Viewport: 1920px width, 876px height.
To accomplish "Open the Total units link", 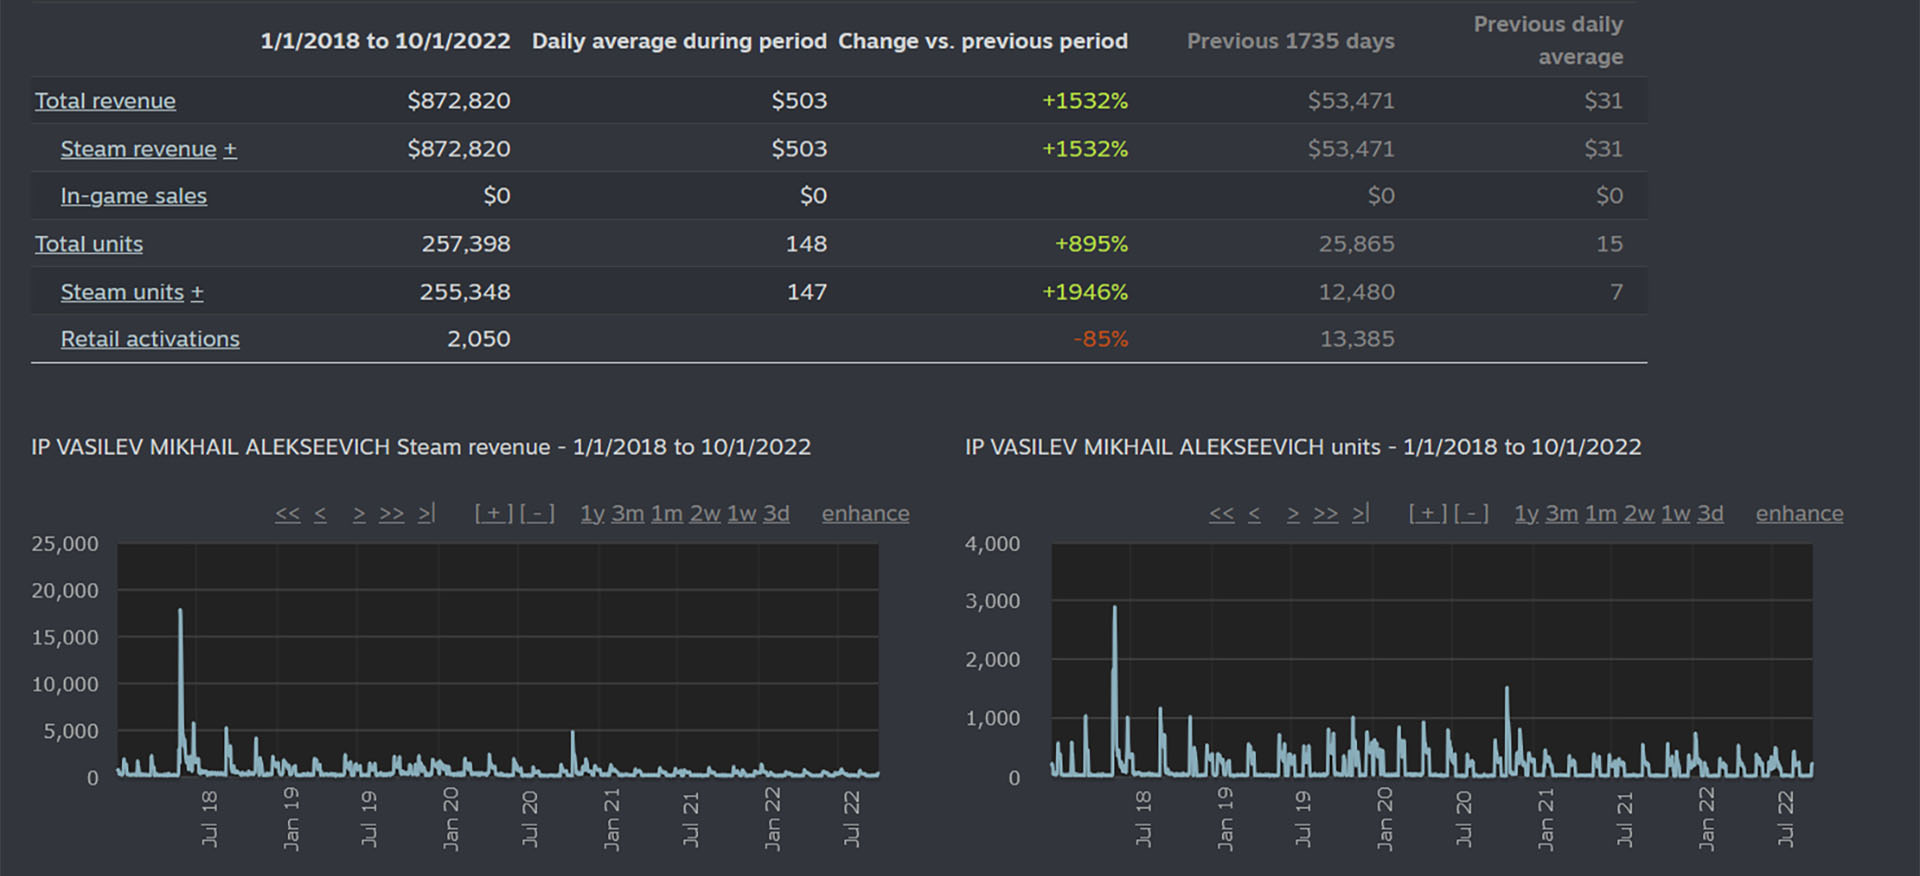I will pos(89,244).
